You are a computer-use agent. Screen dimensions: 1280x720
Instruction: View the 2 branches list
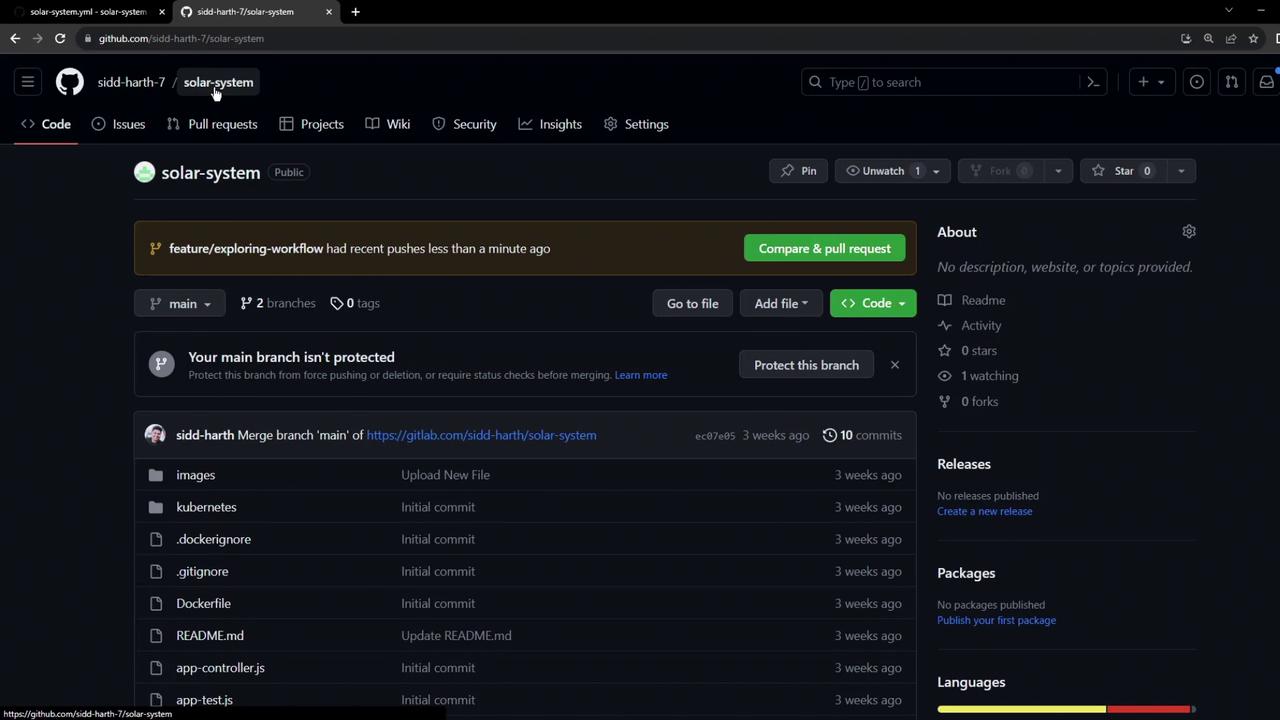coord(278,303)
